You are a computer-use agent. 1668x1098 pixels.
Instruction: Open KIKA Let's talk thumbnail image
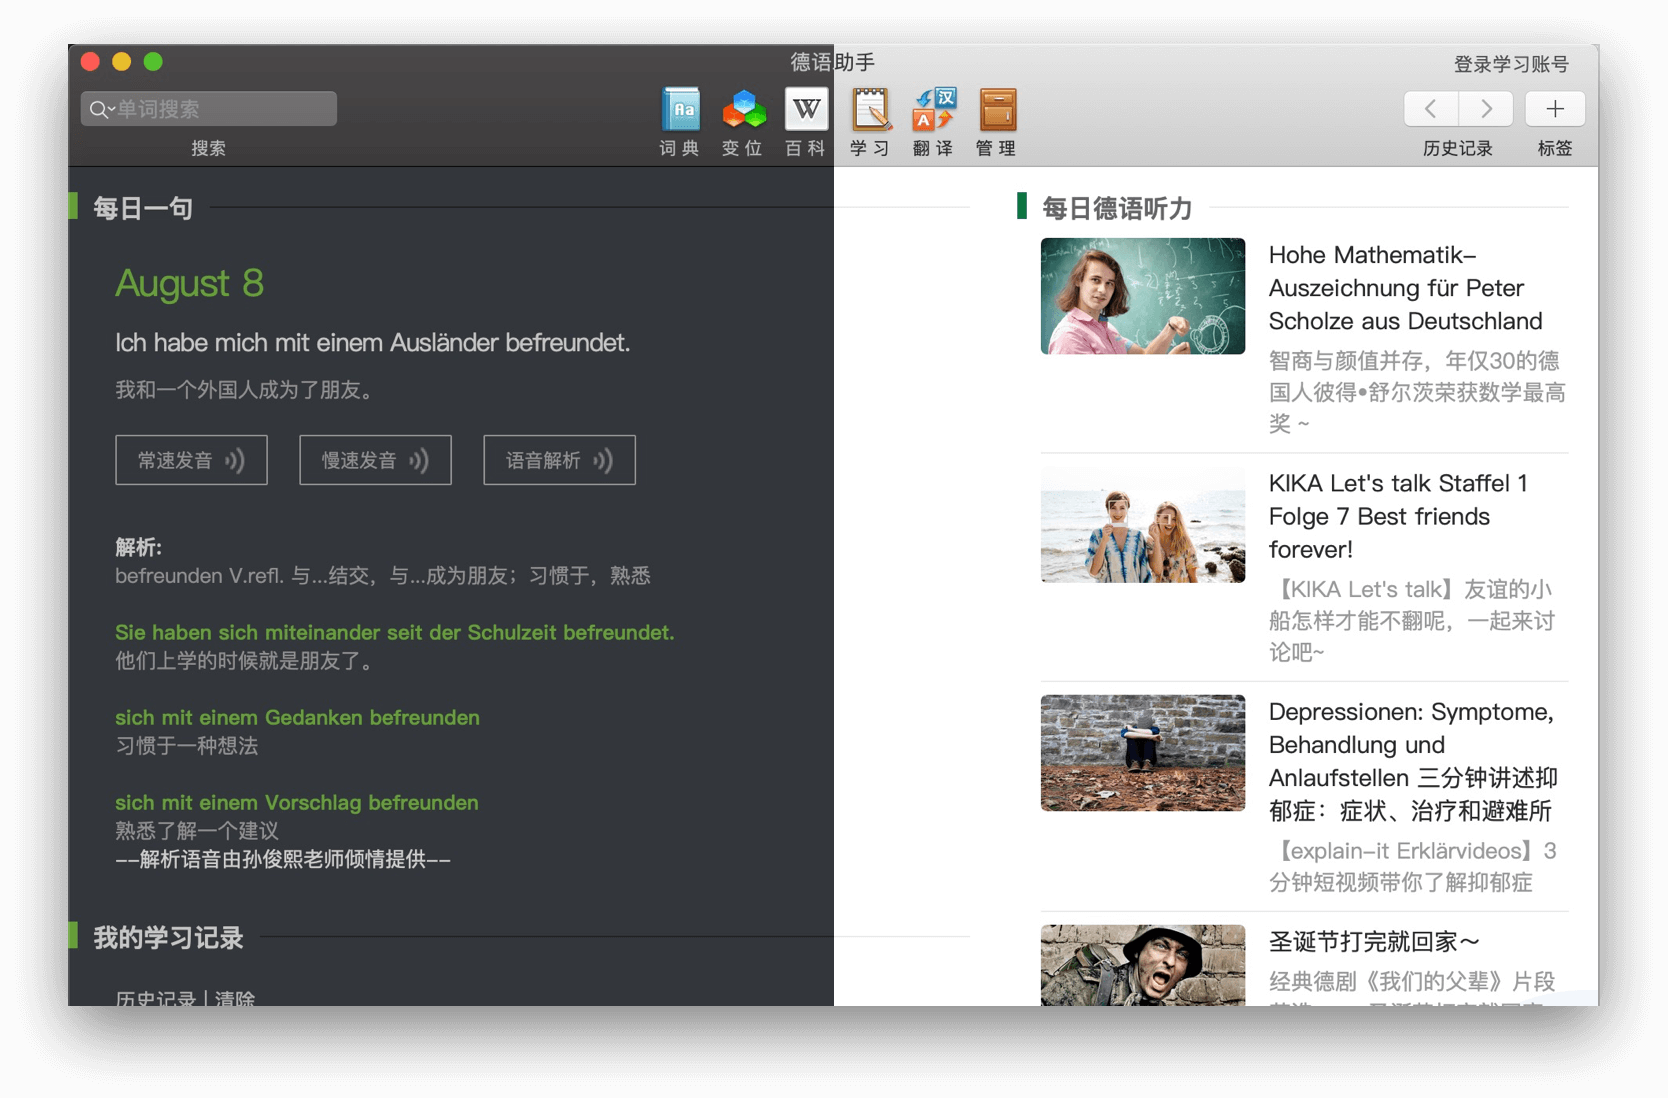[1143, 525]
